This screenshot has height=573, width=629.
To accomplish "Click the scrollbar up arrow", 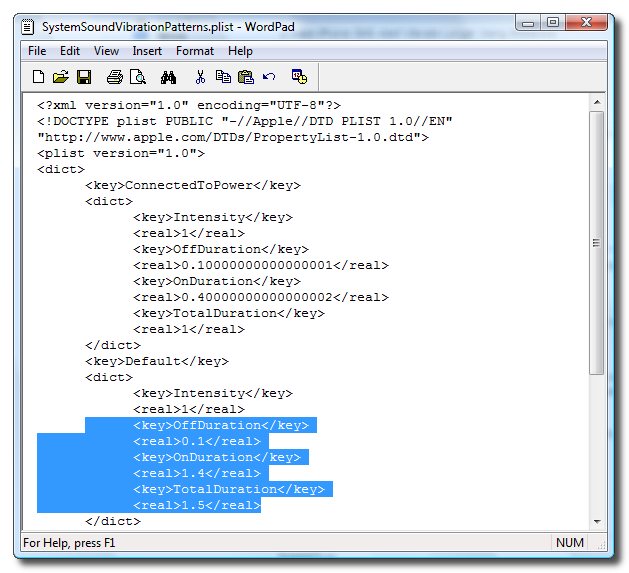I will click(597, 102).
